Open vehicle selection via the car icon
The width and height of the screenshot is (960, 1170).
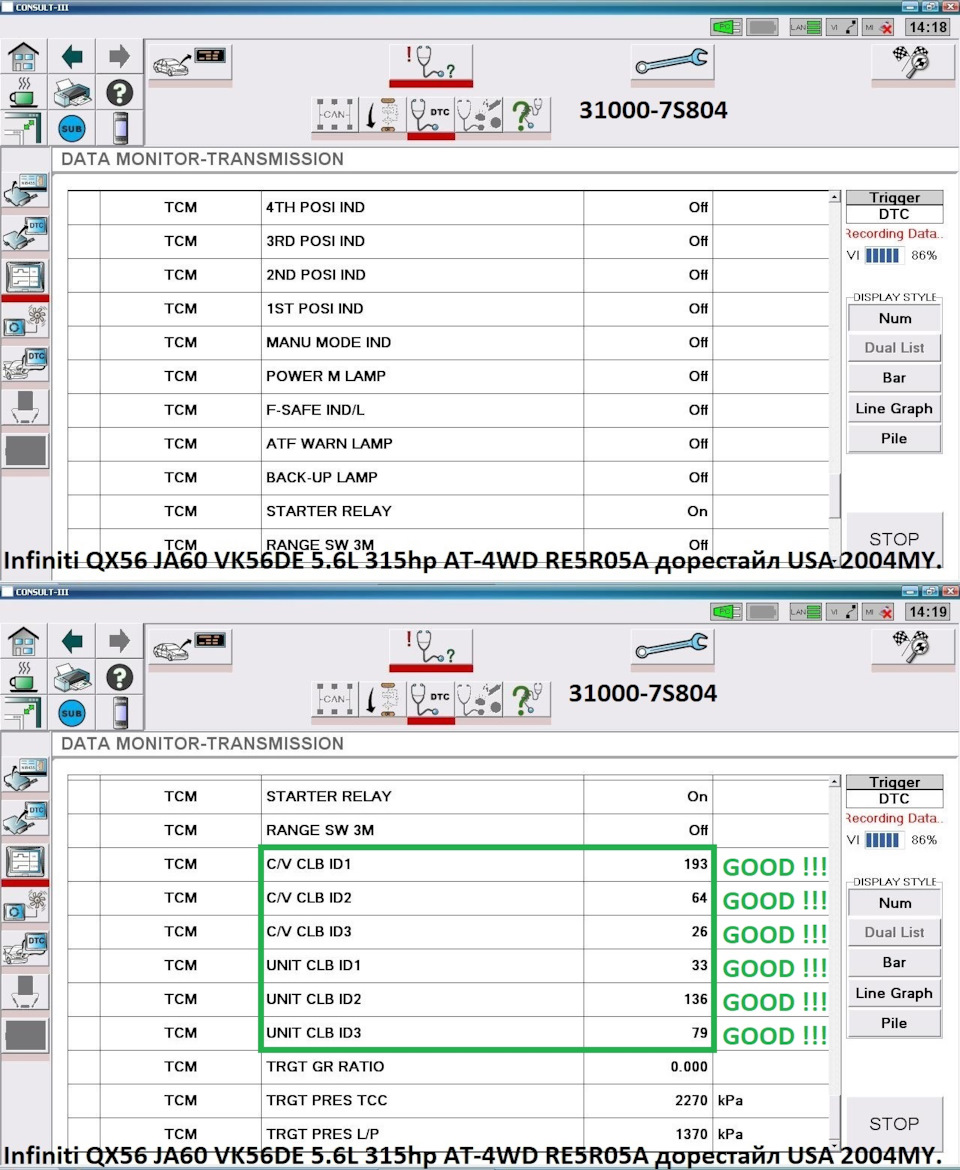(x=189, y=62)
